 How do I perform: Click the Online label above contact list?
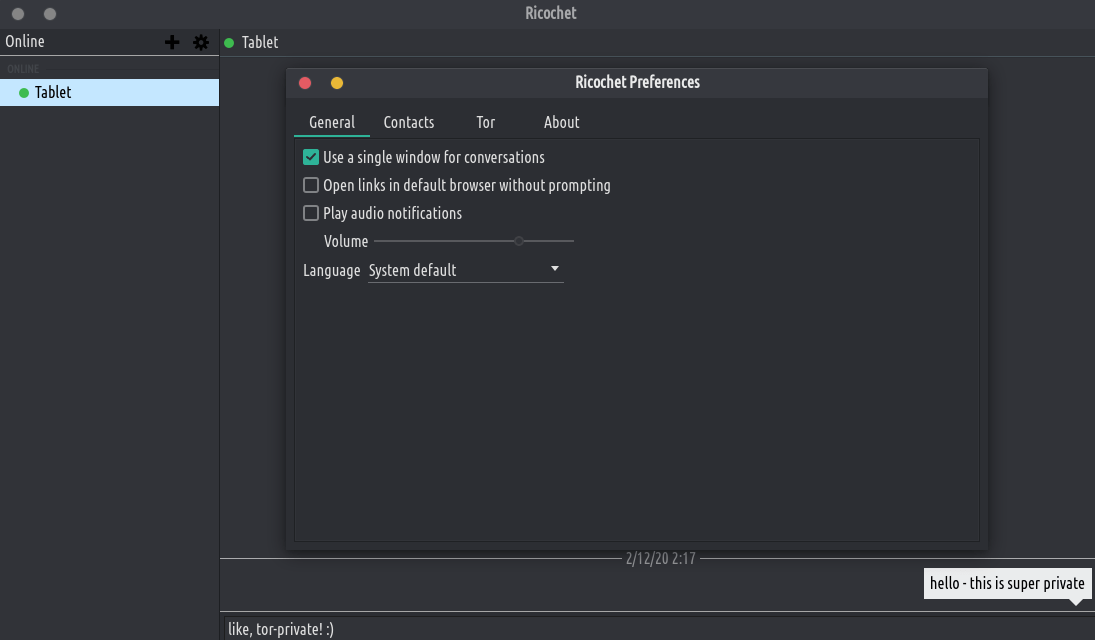[25, 41]
